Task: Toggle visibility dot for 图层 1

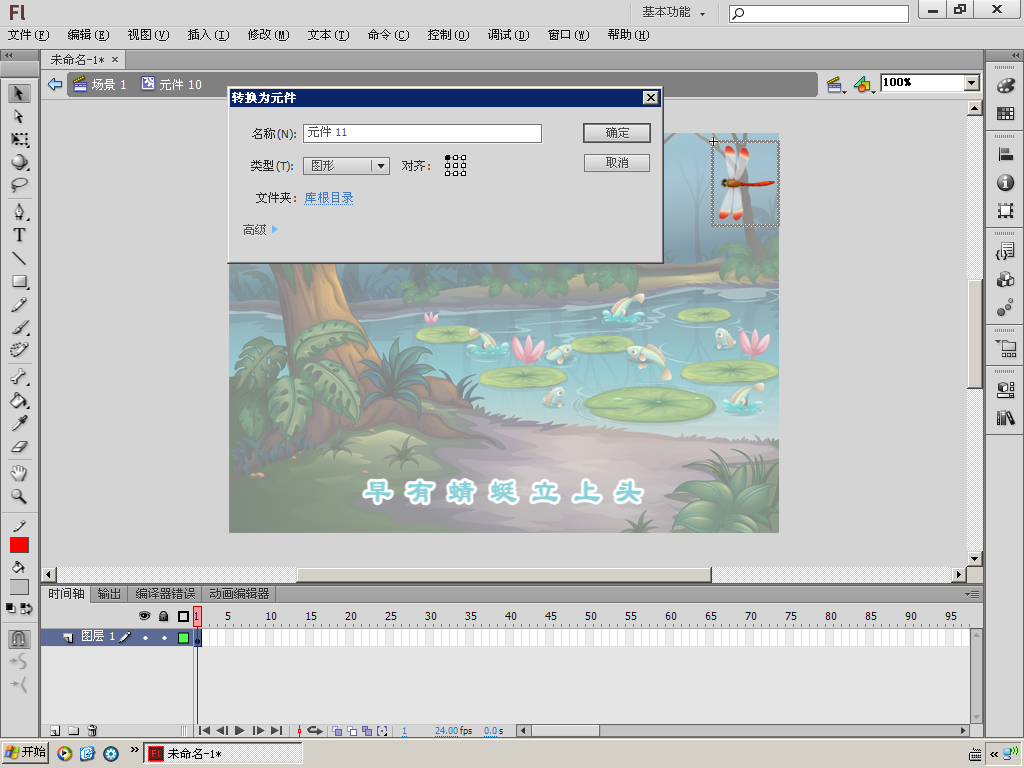Action: (145, 637)
